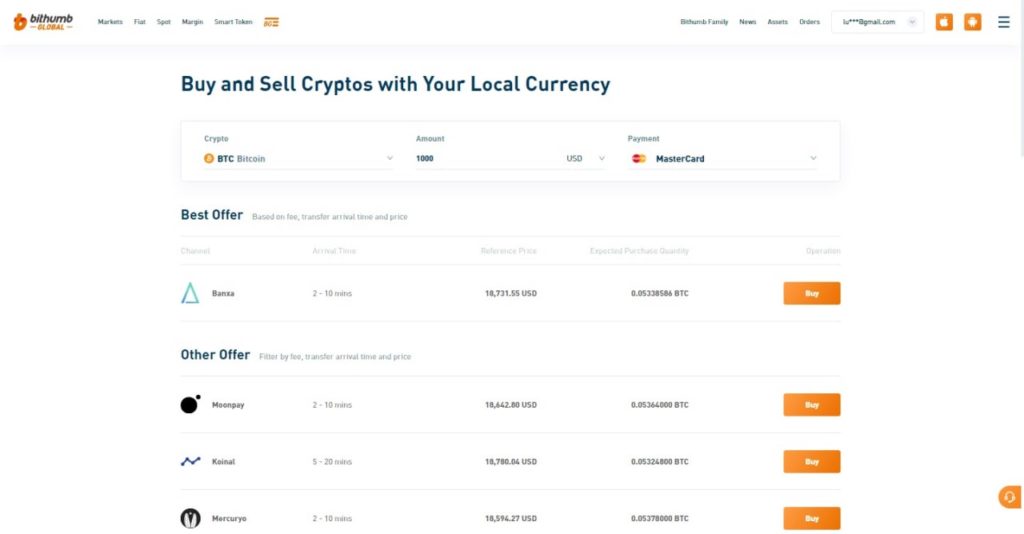Click the customer support headset icon

pyautogui.click(x=1009, y=497)
